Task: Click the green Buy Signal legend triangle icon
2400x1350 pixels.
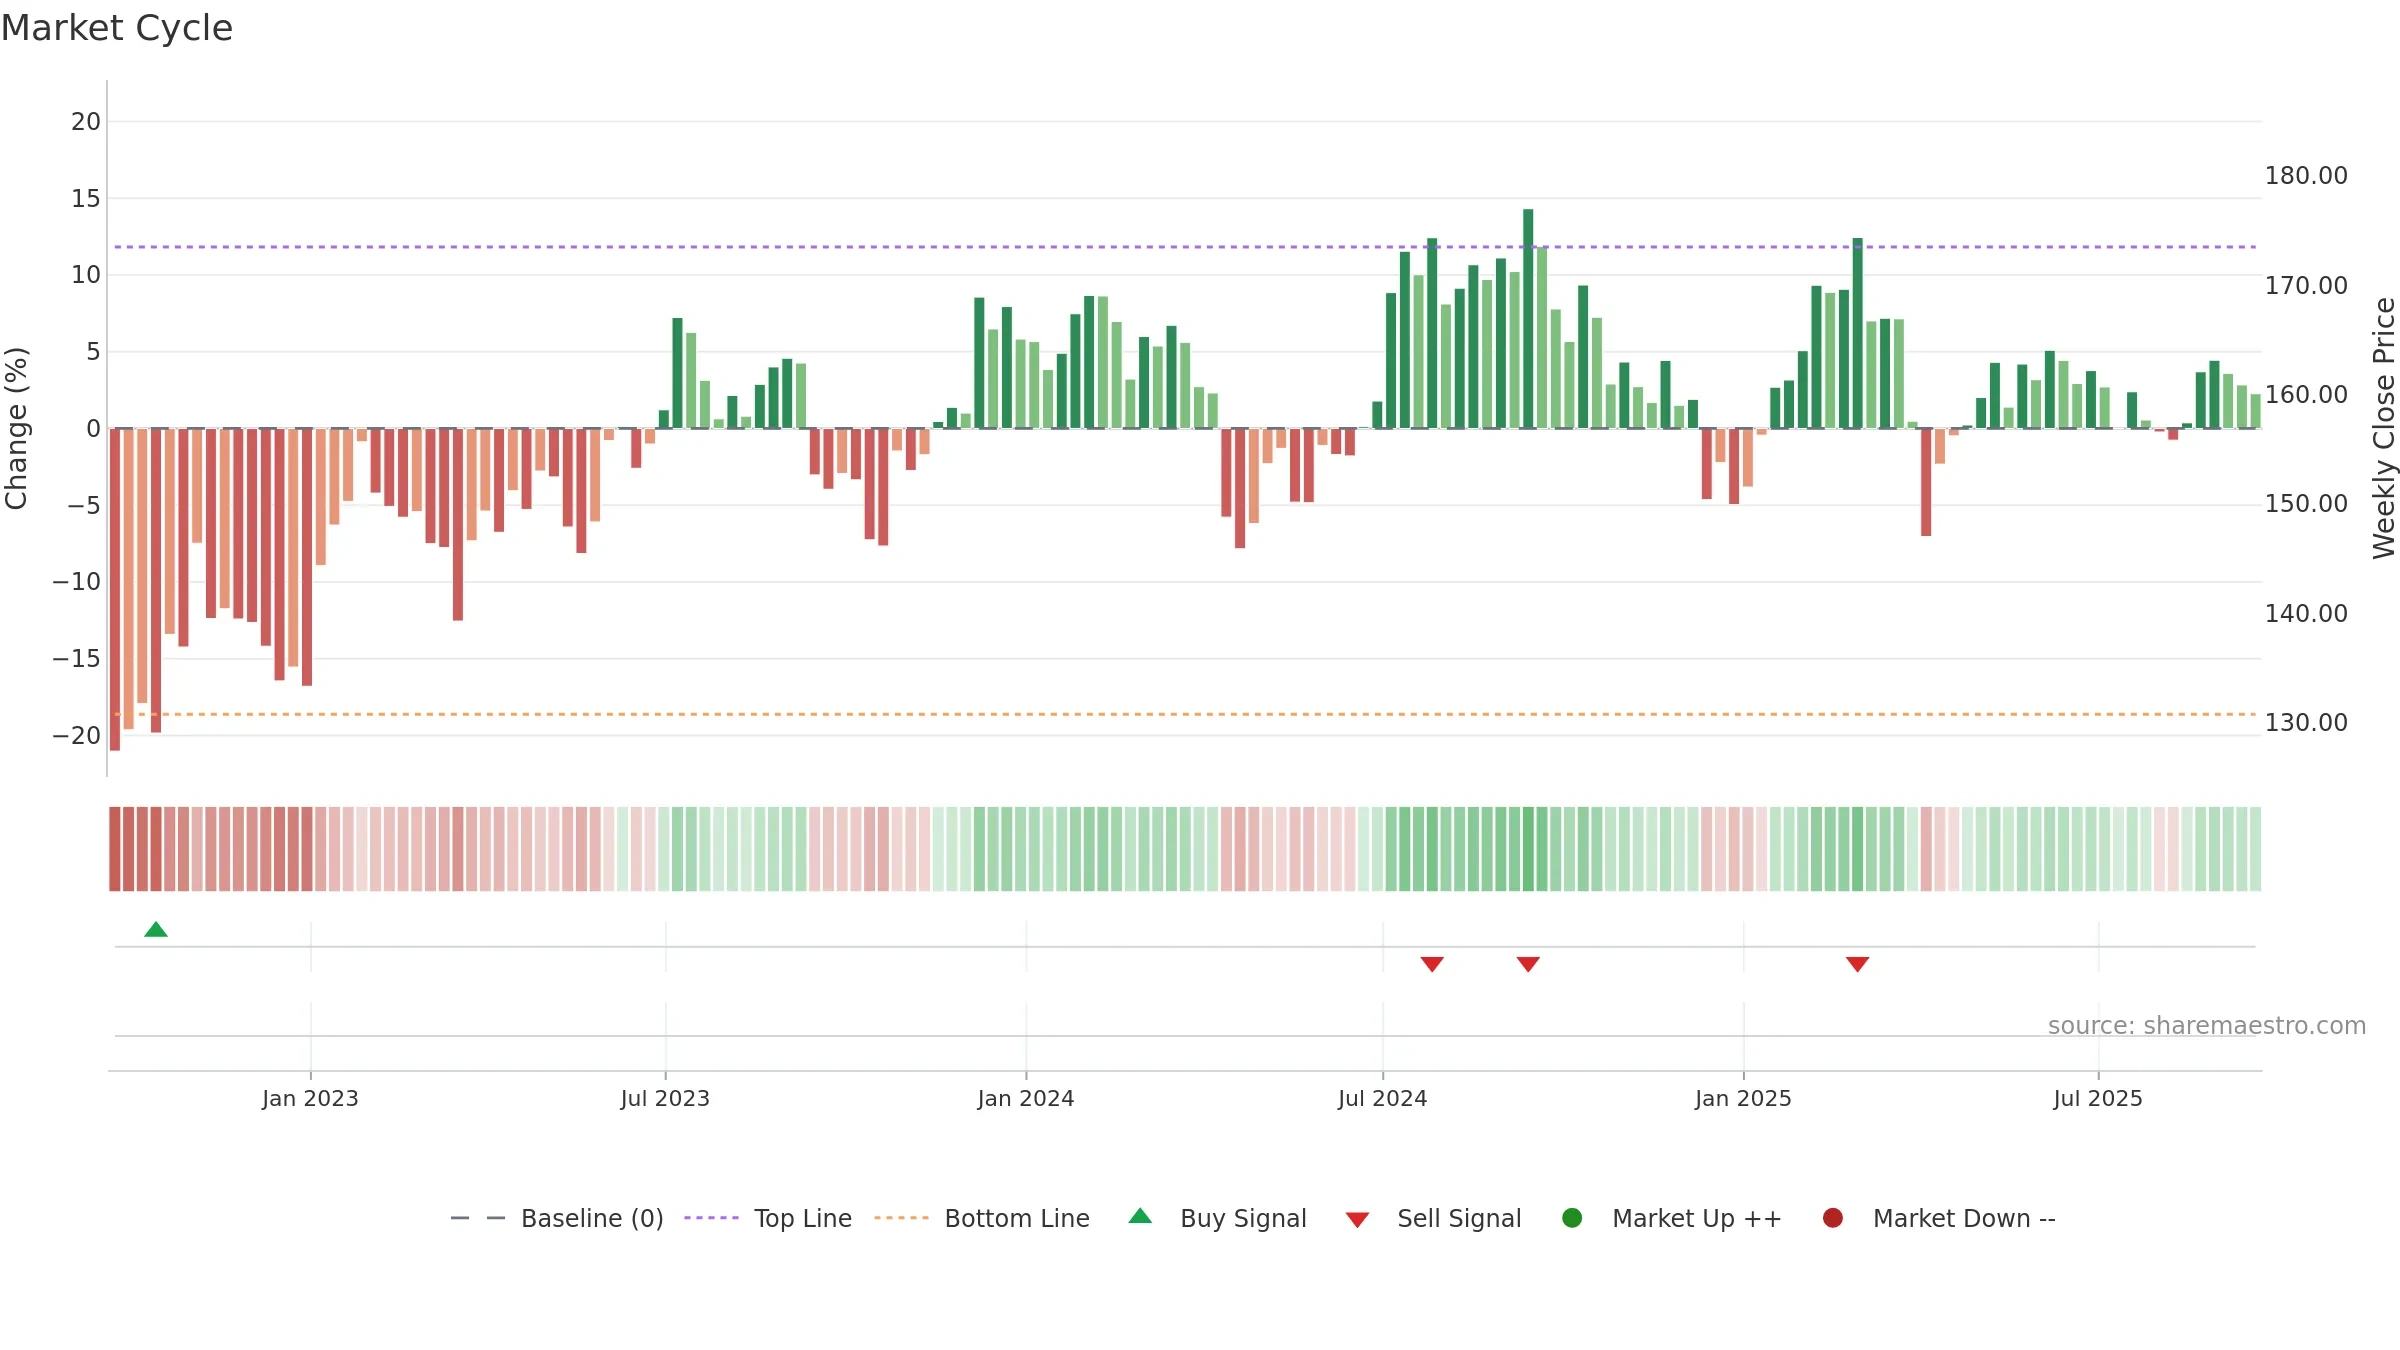Action: coord(1140,1216)
